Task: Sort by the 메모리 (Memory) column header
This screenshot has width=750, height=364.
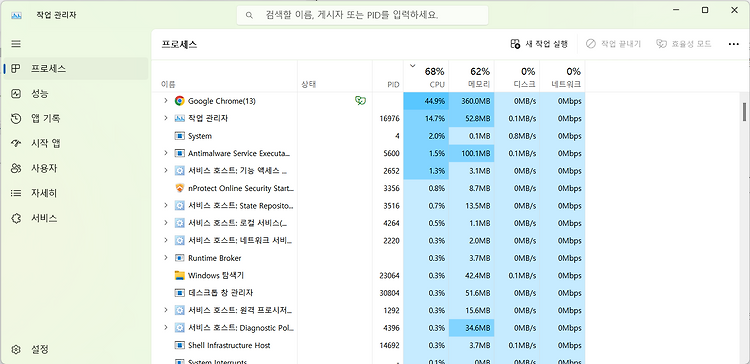Action: pos(472,77)
